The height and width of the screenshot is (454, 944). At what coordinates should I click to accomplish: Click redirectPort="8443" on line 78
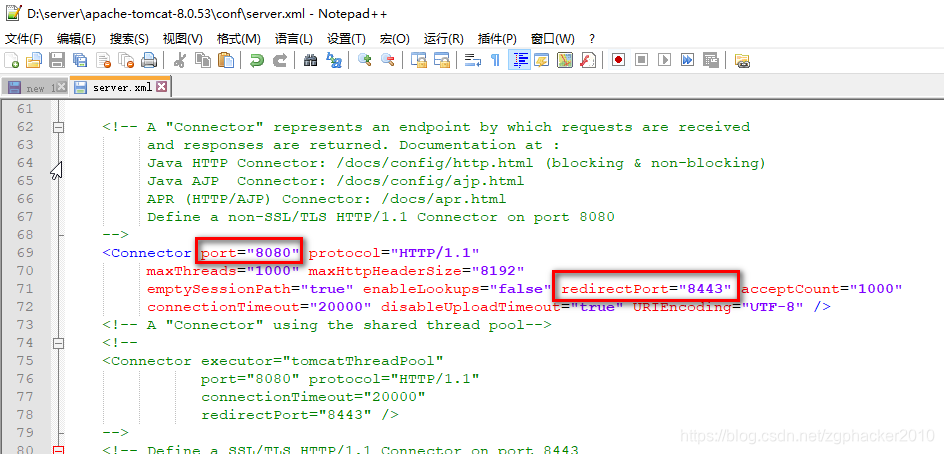pos(286,415)
